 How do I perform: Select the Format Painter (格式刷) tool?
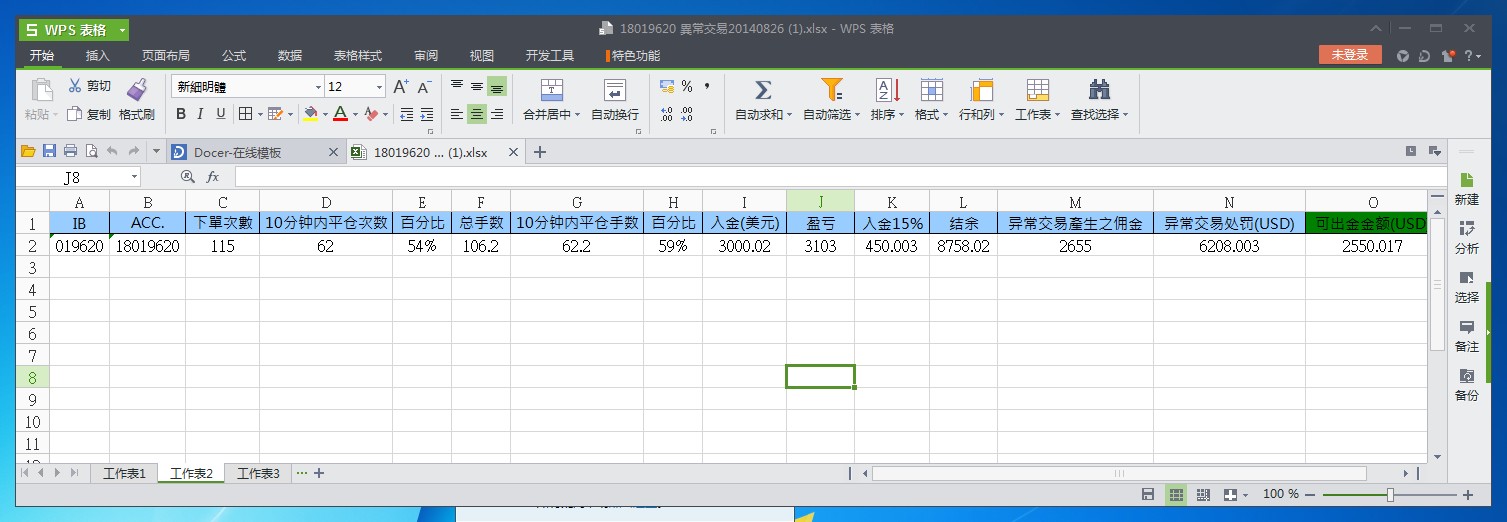137,100
